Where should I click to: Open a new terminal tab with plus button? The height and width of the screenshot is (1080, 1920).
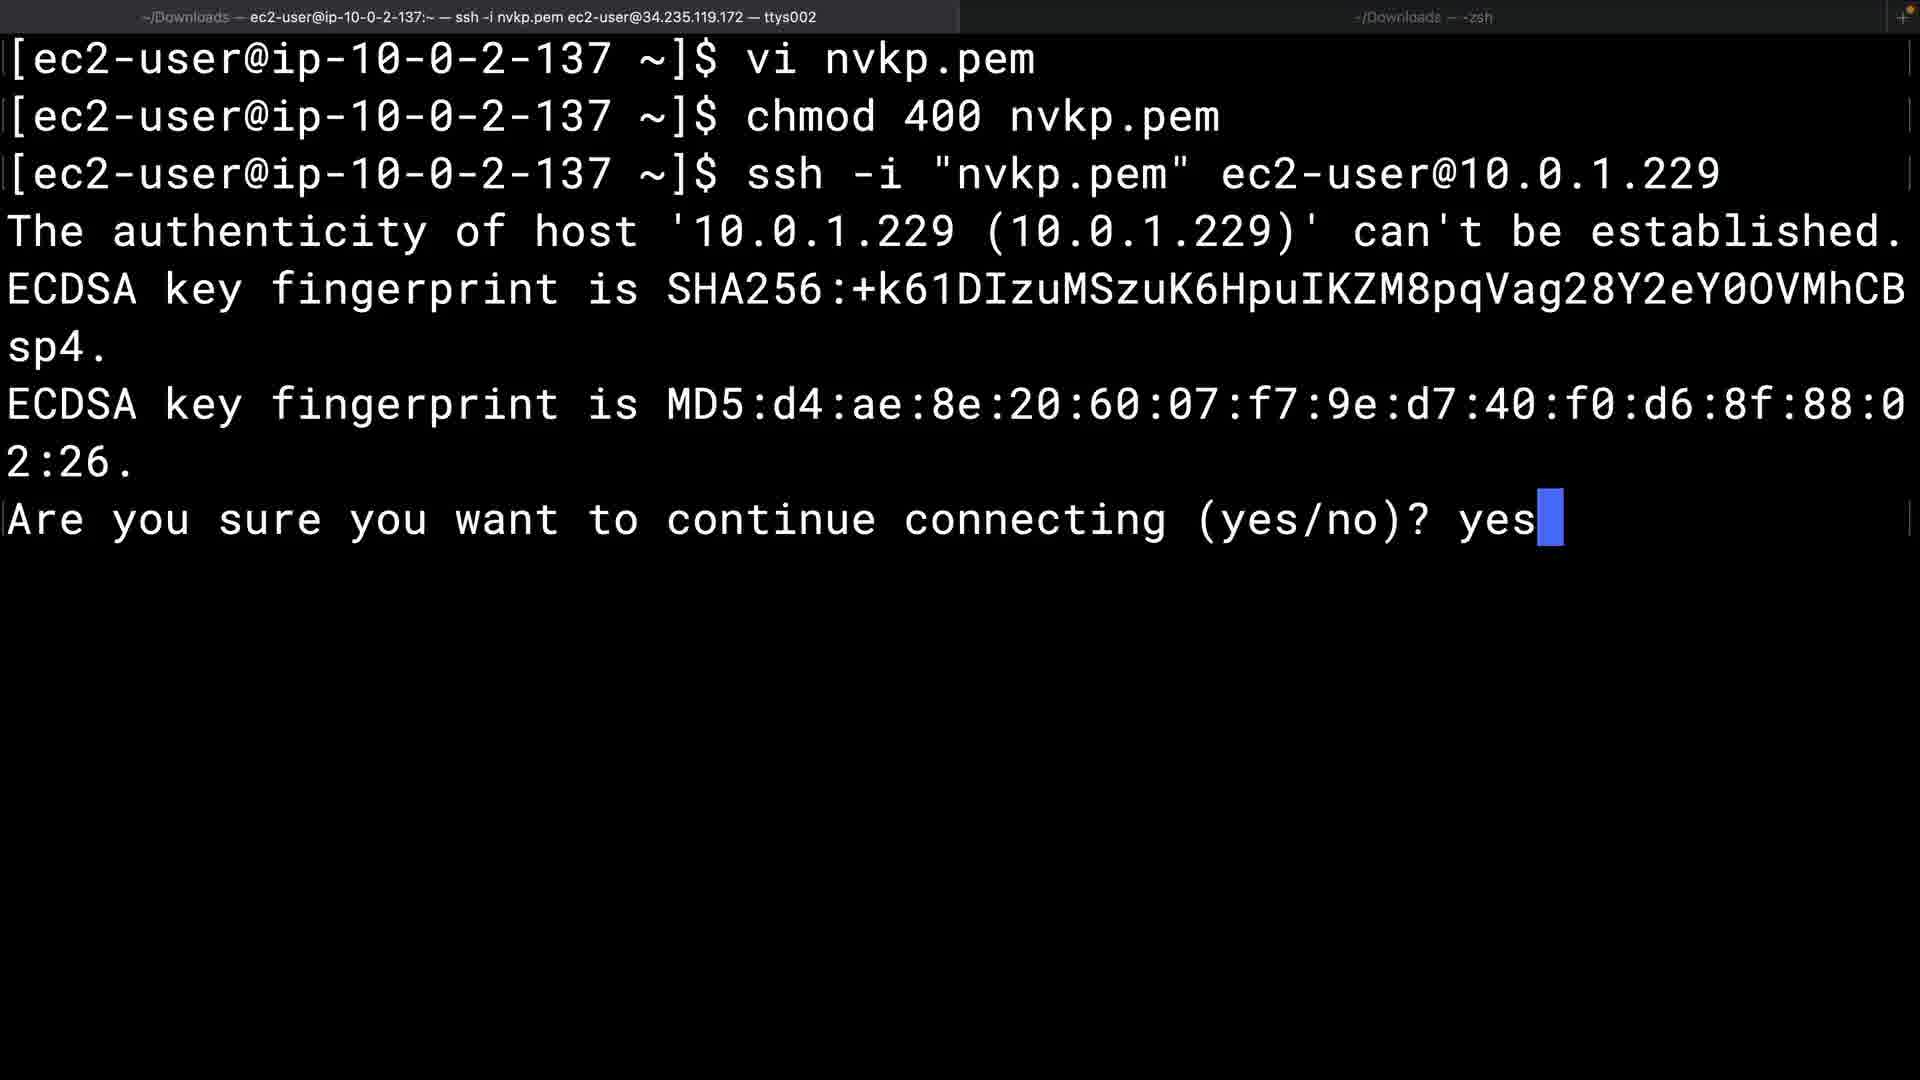1902,17
